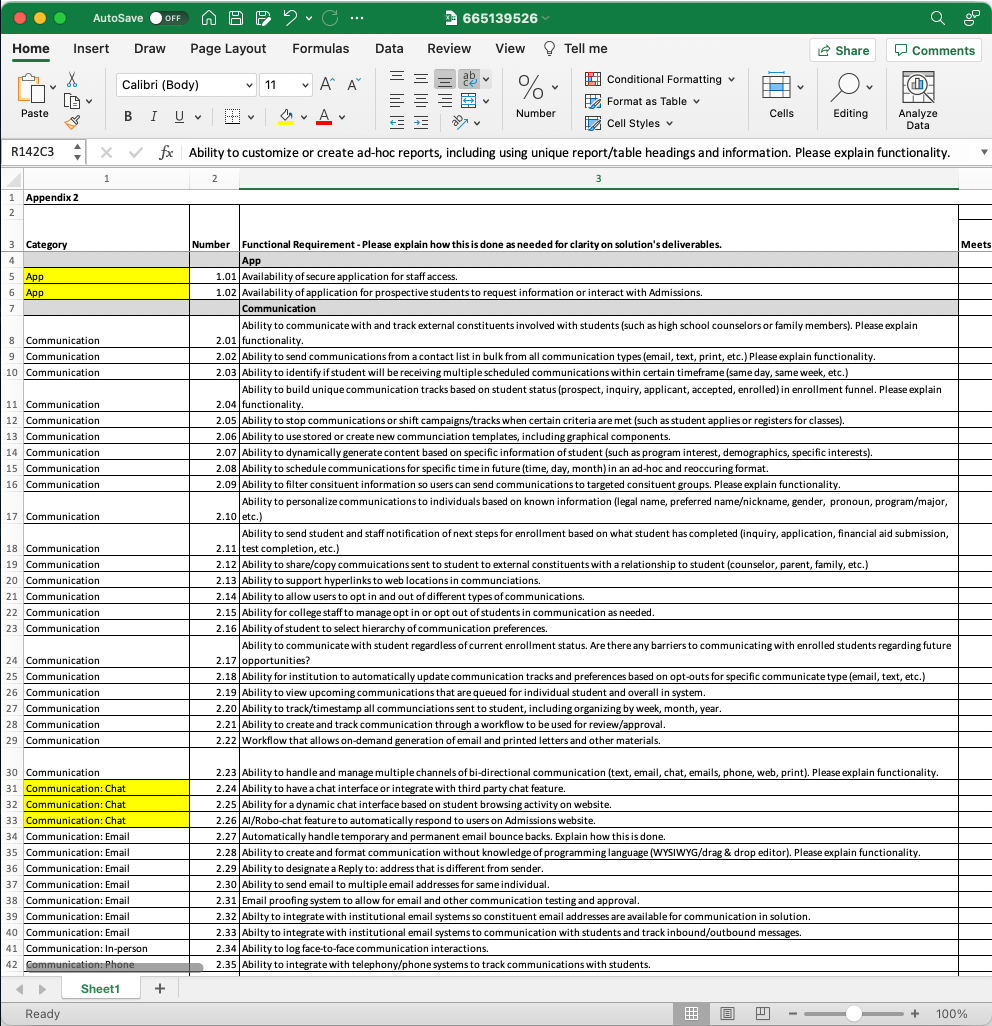Viewport: 992px width, 1026px height.
Task: Open the Page Layout ribbon tab
Action: (x=228, y=48)
